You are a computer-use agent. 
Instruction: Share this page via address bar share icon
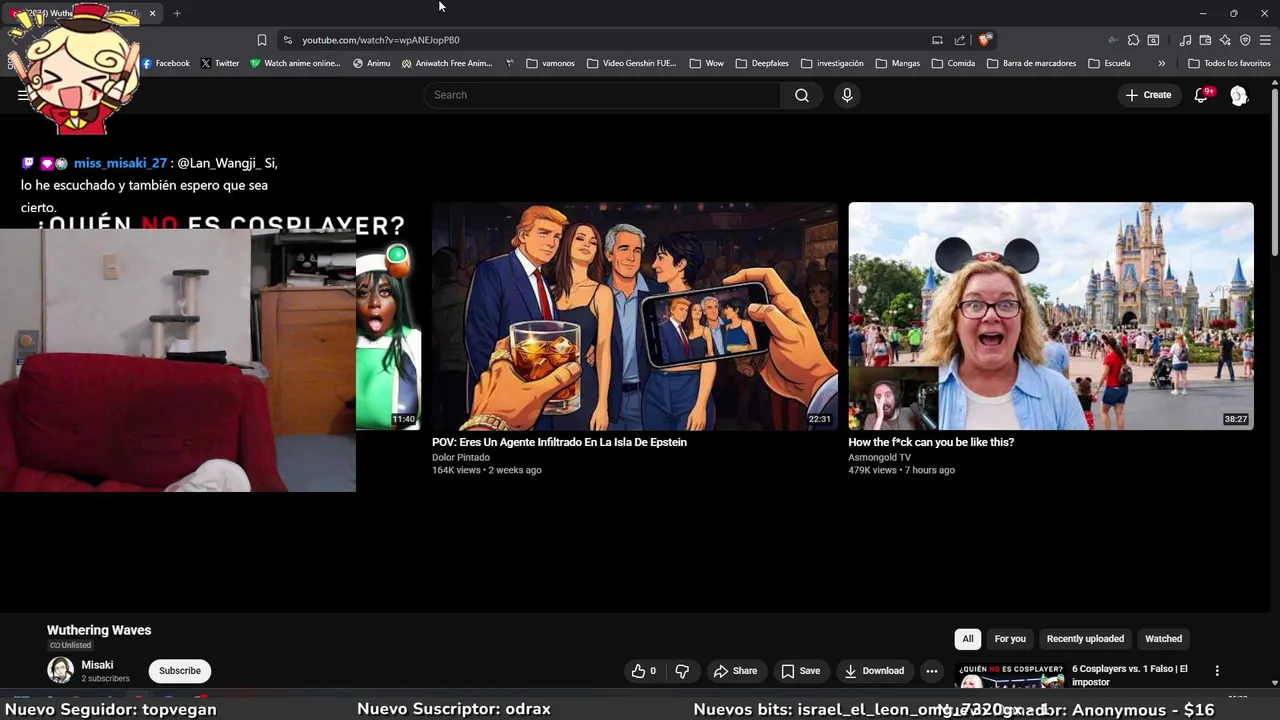coord(960,40)
